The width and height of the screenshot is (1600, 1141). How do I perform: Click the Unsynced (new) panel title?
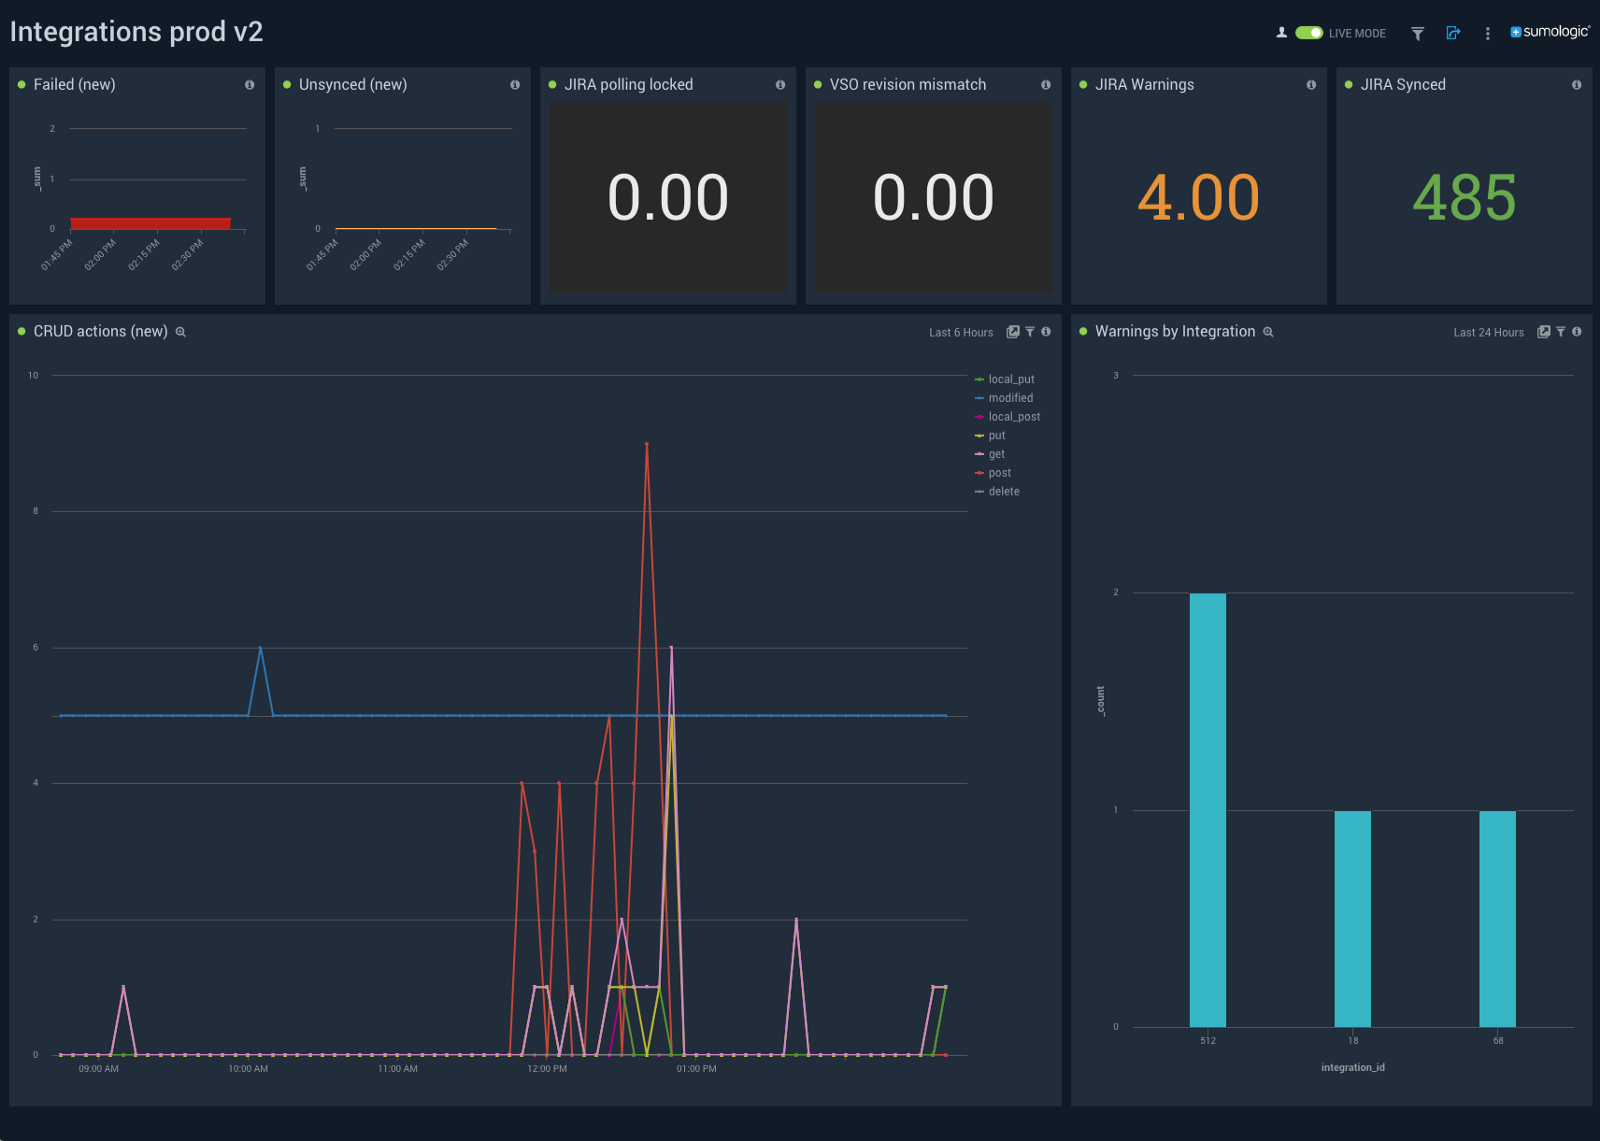[353, 85]
